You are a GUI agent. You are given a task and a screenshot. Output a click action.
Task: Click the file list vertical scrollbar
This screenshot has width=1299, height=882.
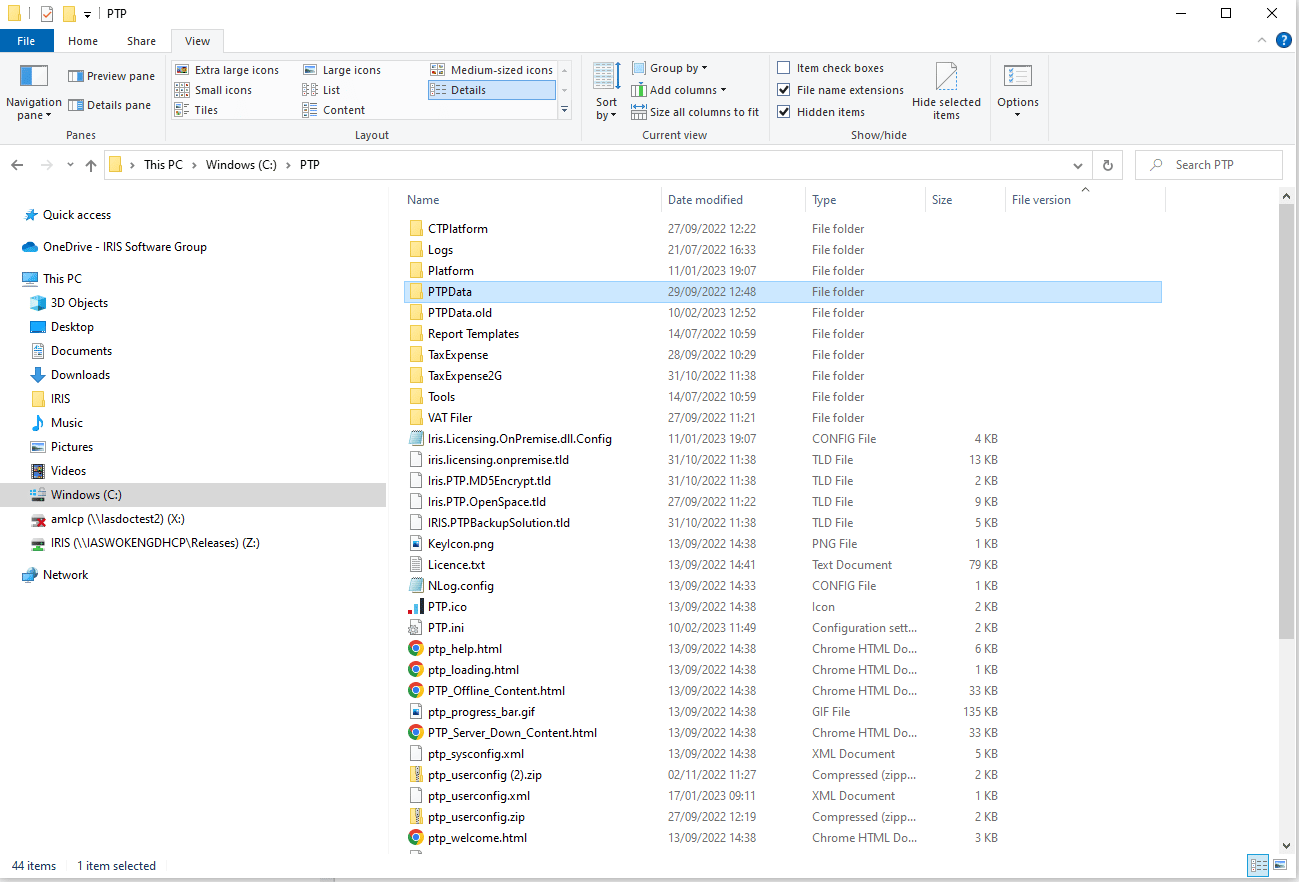click(x=1286, y=420)
